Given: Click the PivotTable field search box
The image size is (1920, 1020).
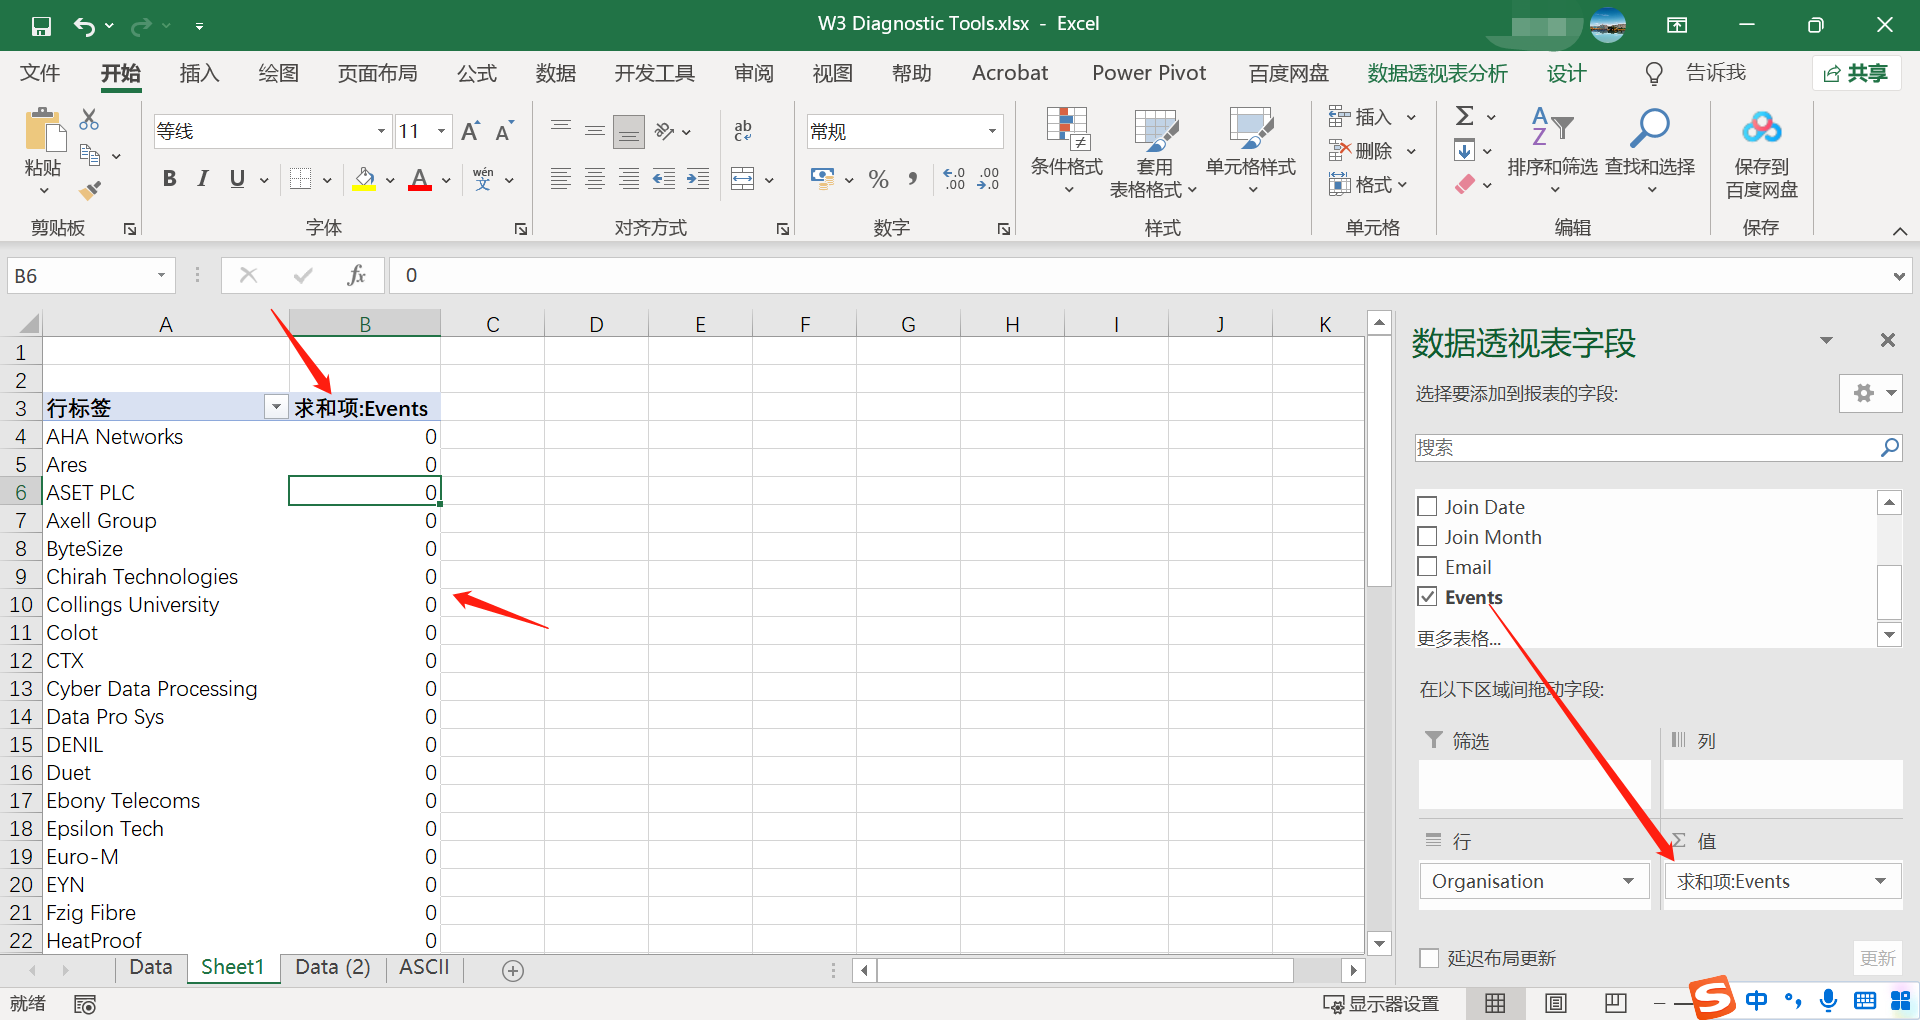Looking at the screenshot, I should coord(1658,447).
